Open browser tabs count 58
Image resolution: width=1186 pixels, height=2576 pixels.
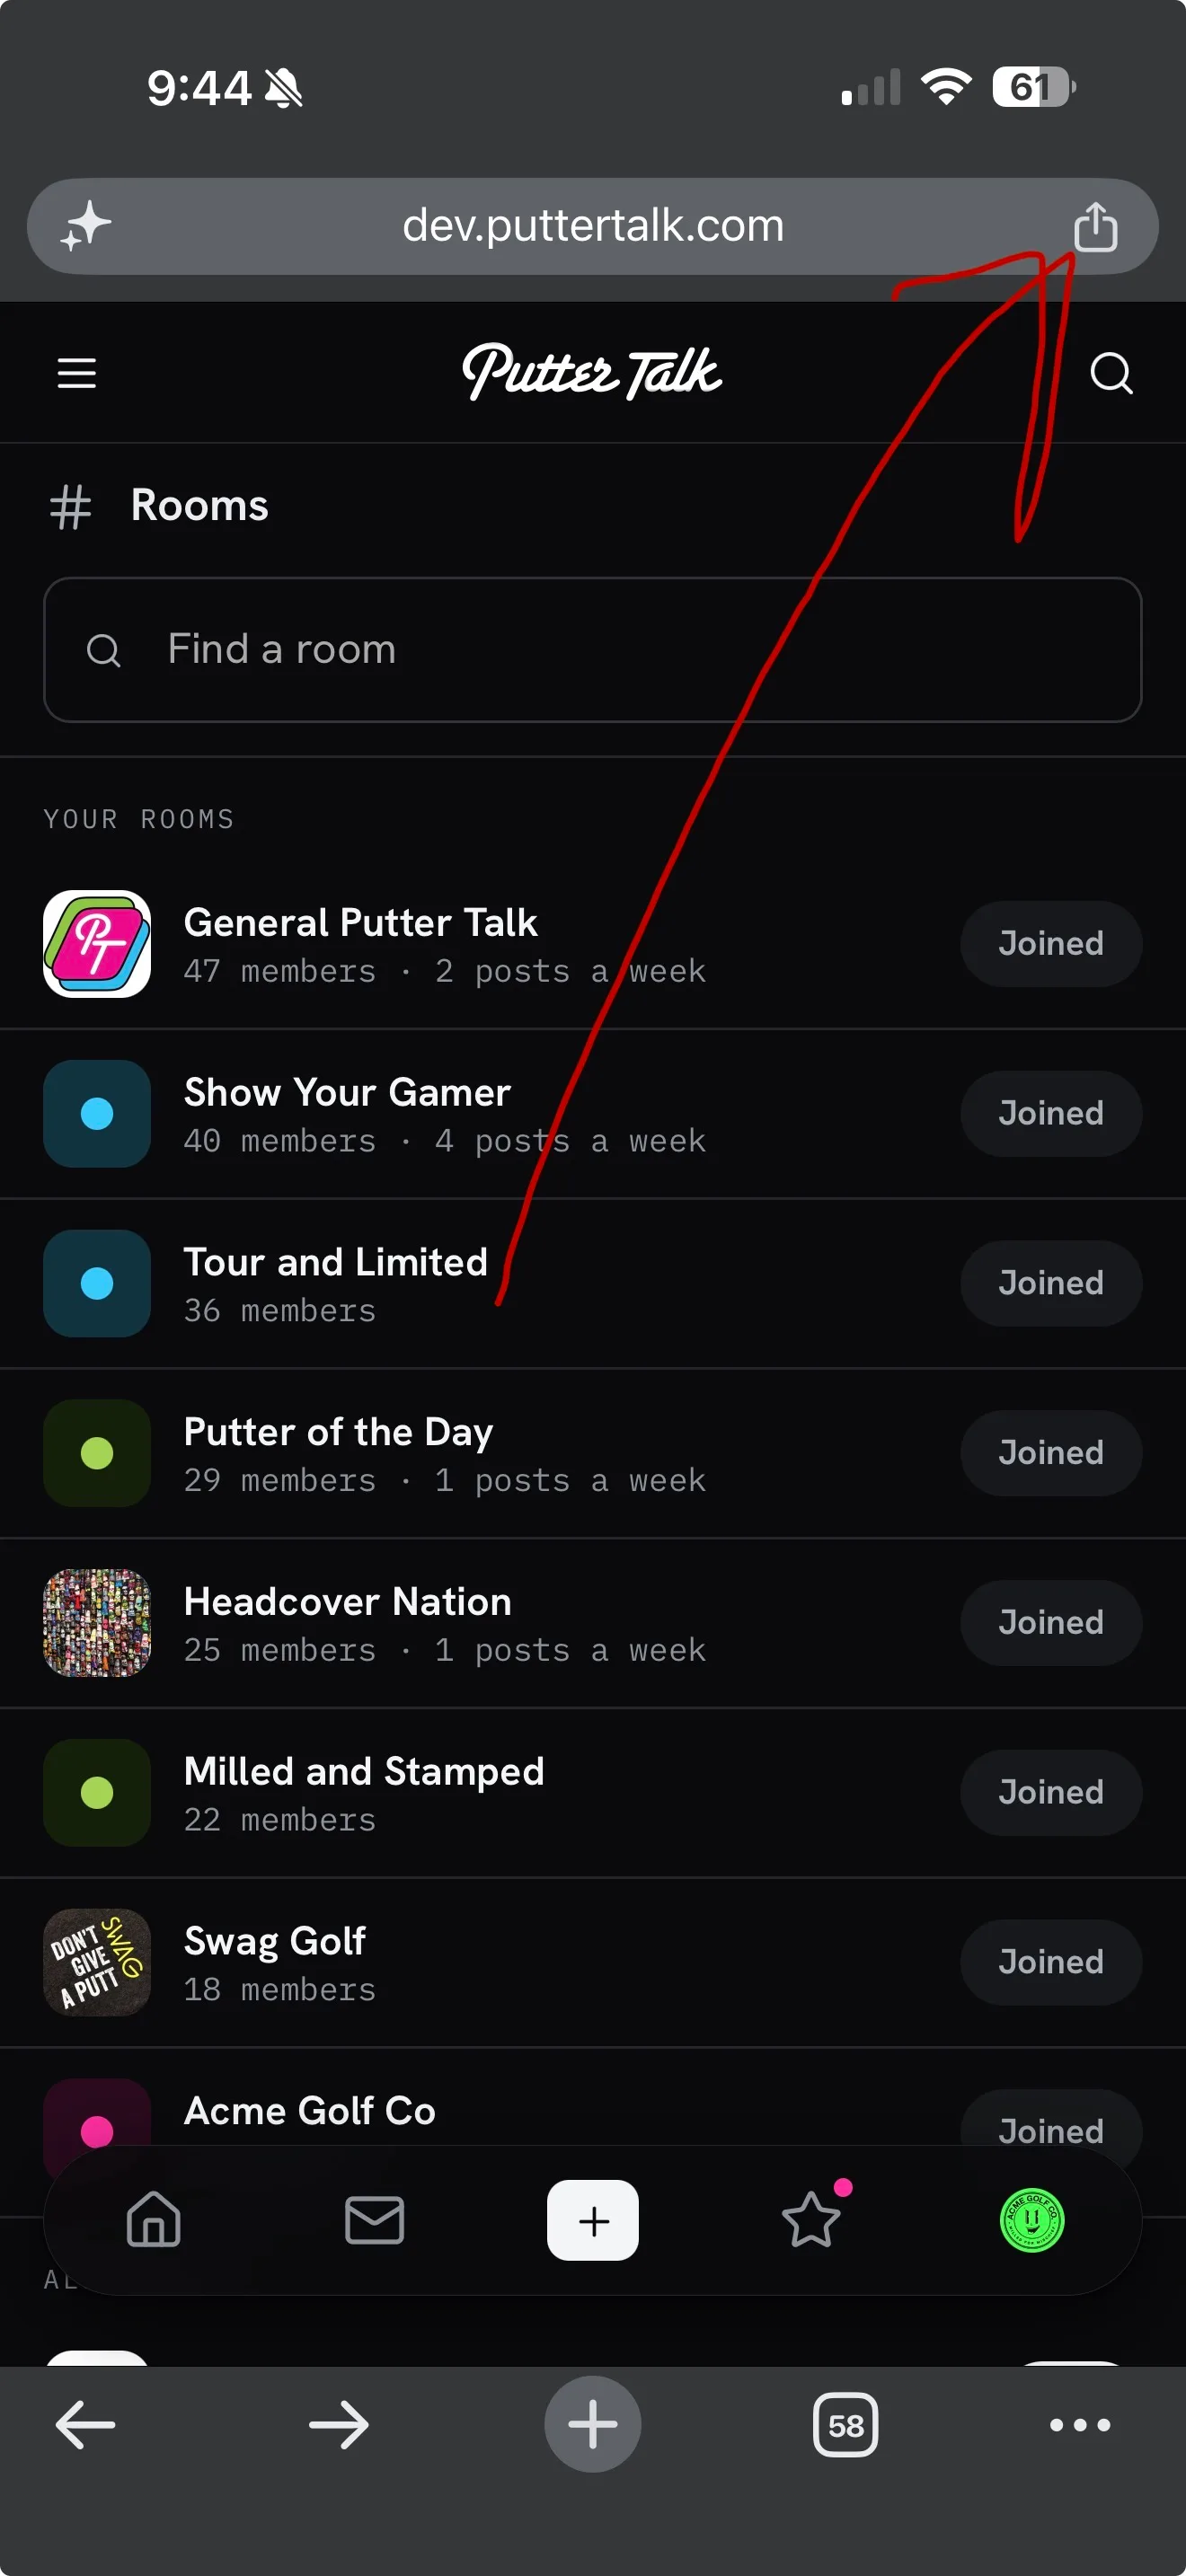845,2424
